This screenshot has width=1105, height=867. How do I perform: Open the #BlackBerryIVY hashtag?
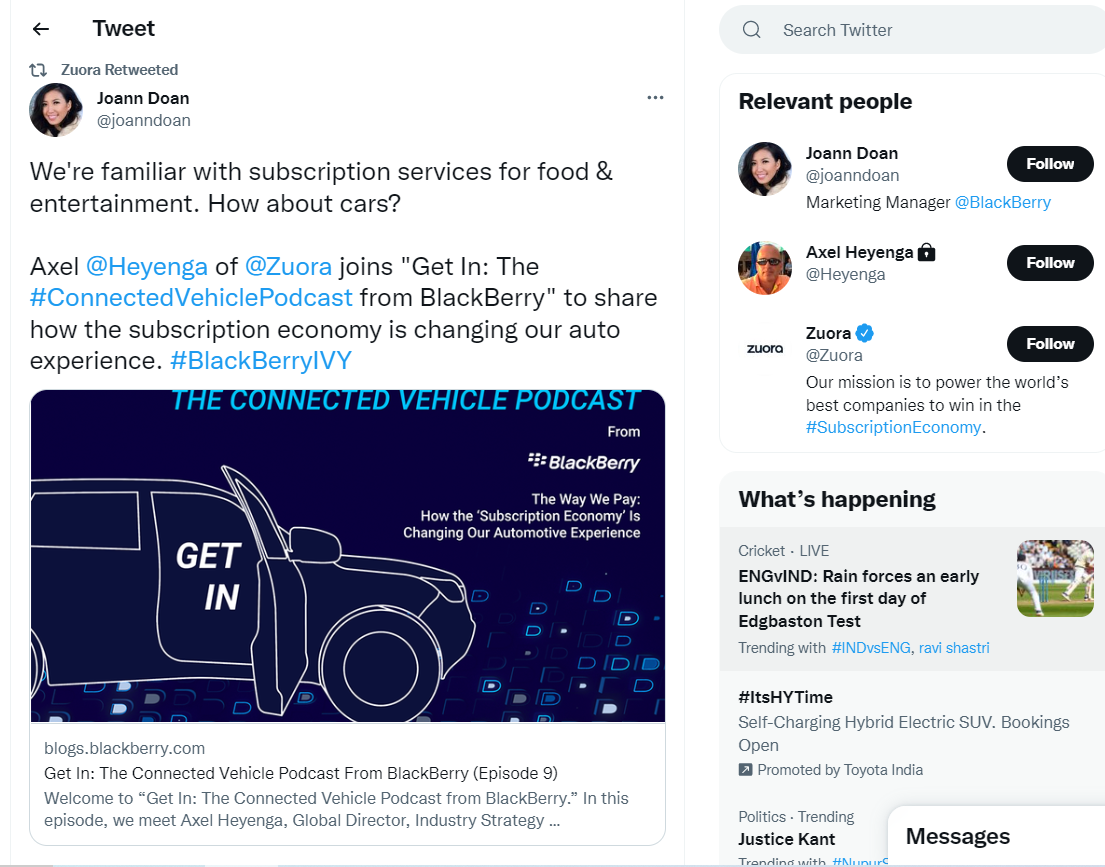tap(261, 361)
